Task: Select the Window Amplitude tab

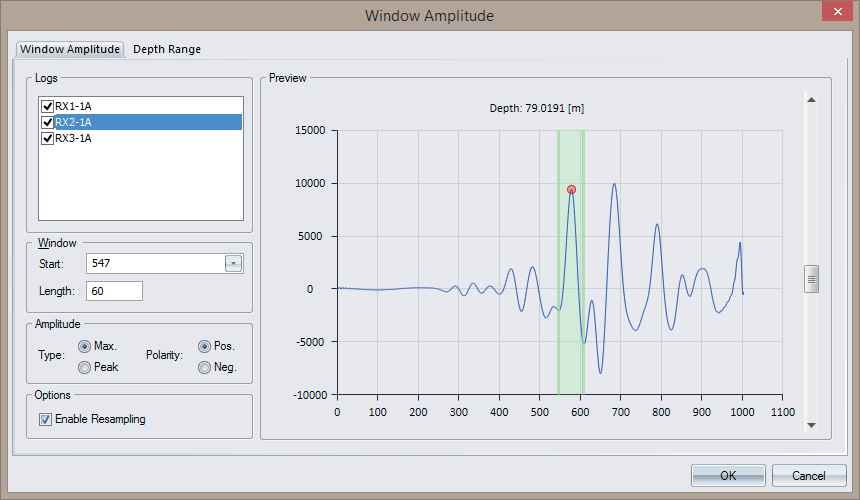Action: [x=70, y=49]
